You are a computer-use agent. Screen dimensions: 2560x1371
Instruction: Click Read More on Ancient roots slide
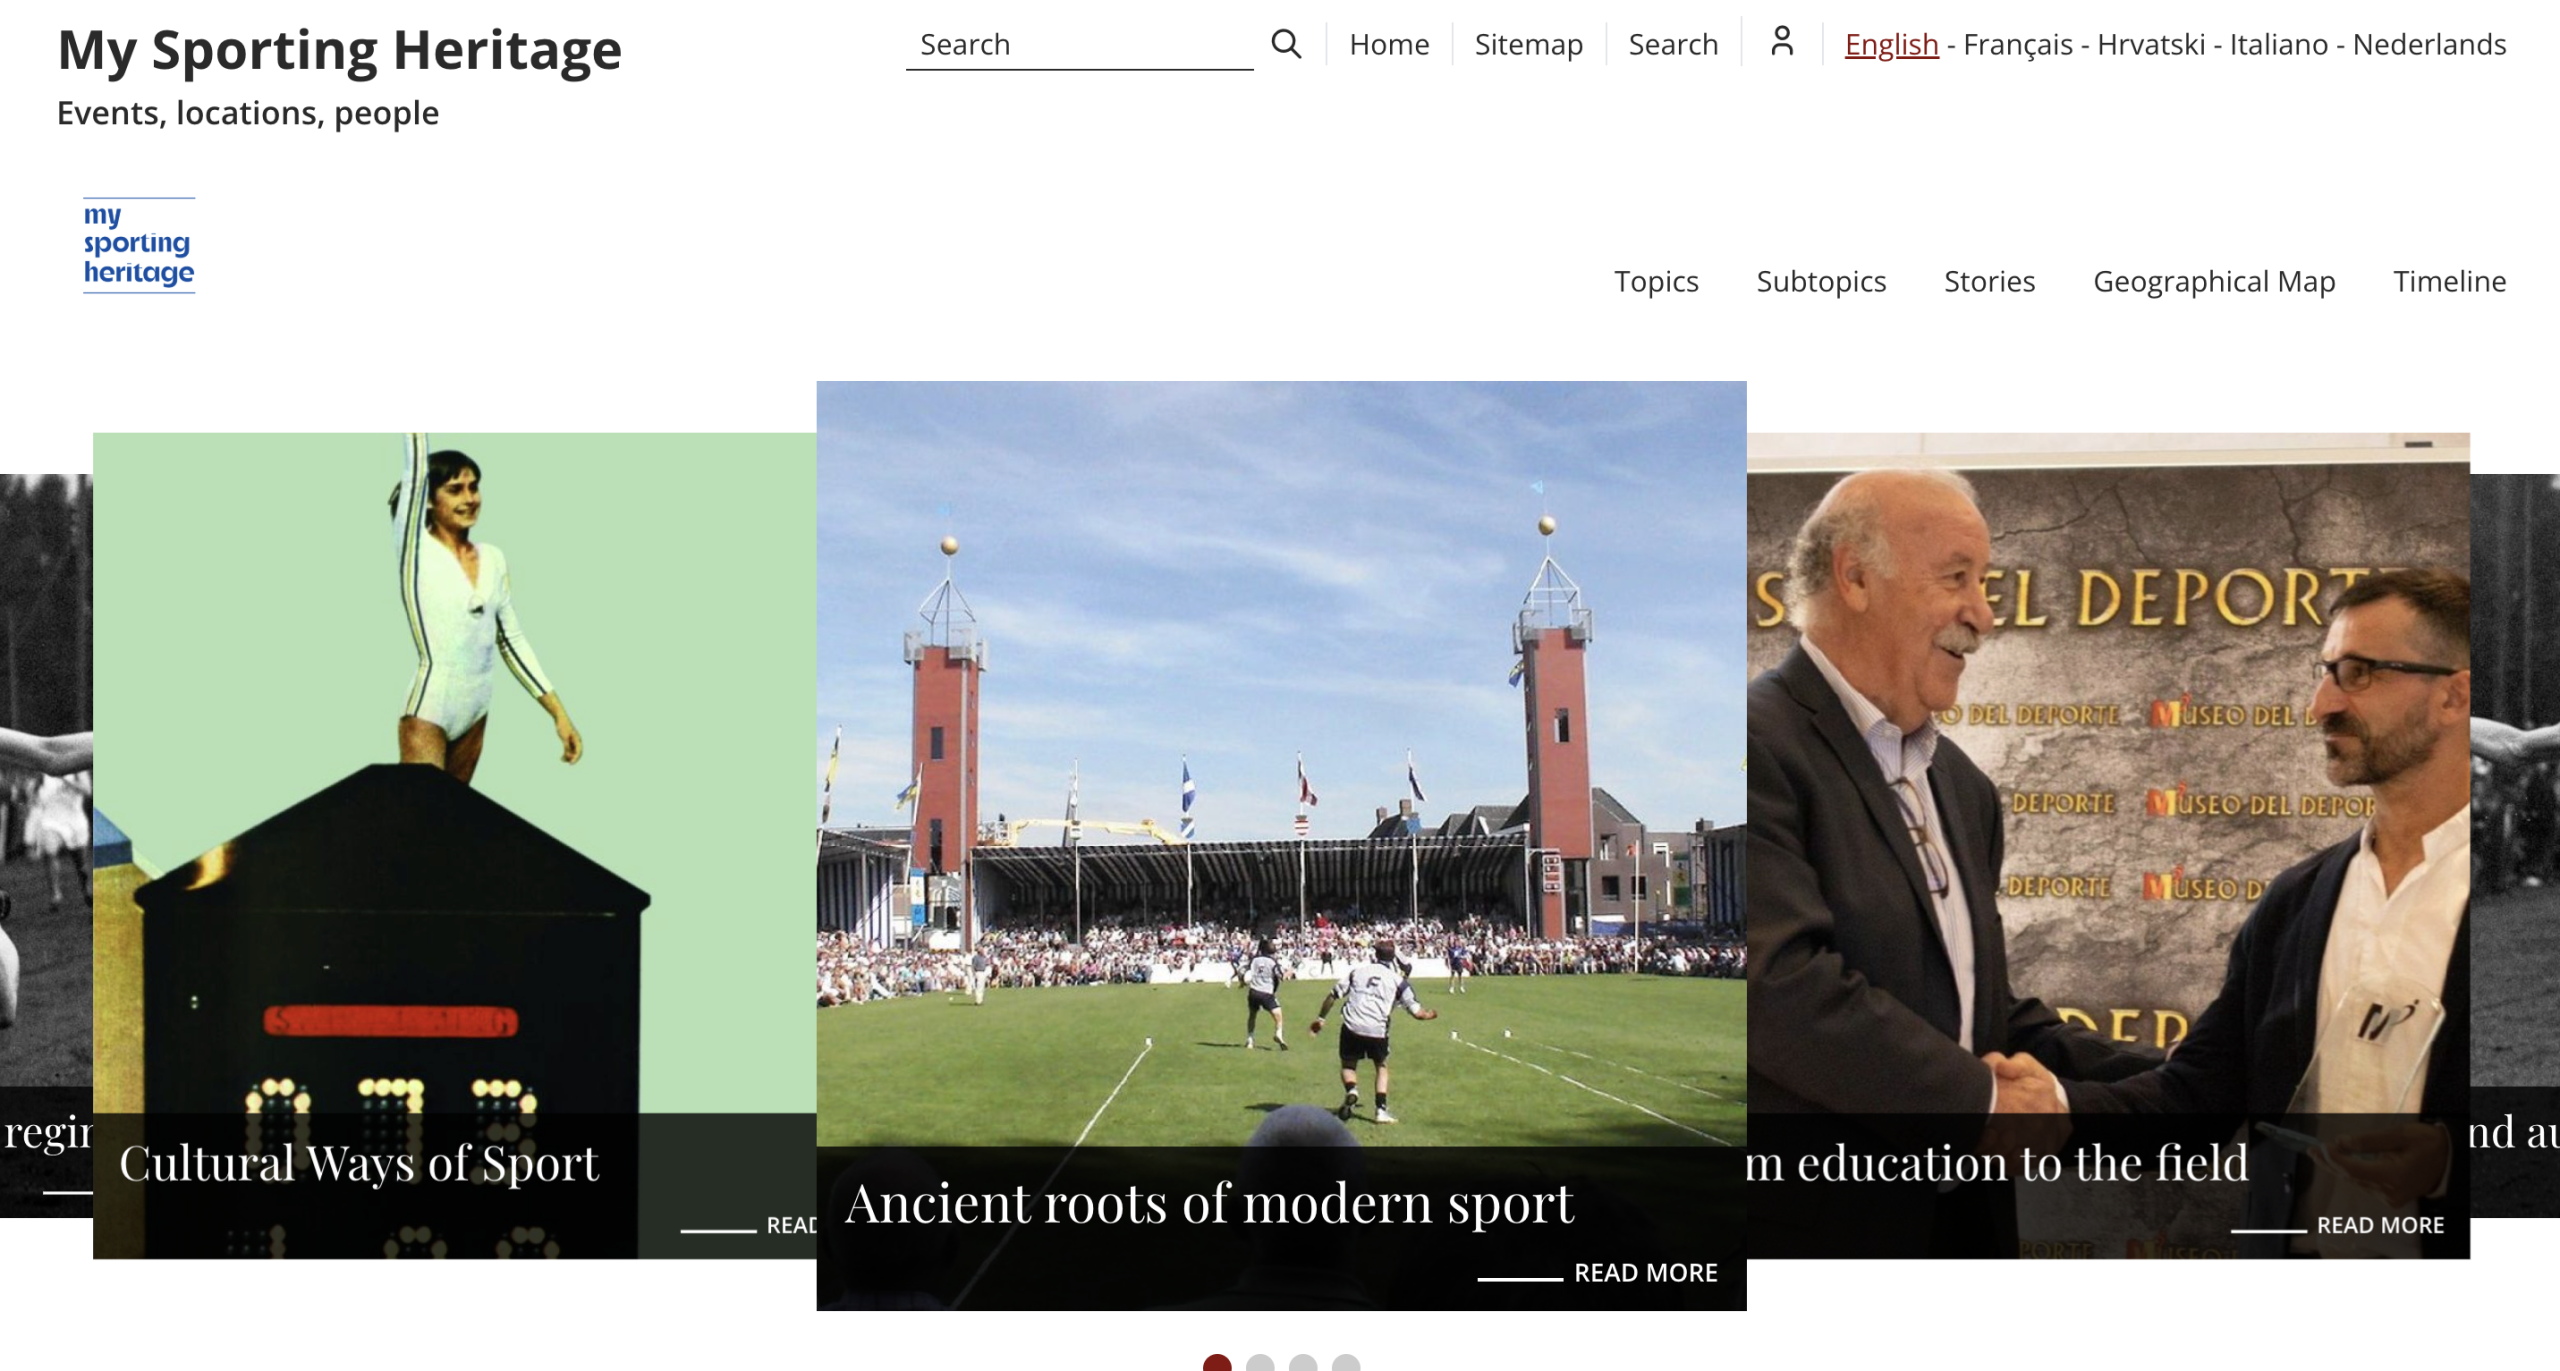tap(1645, 1273)
